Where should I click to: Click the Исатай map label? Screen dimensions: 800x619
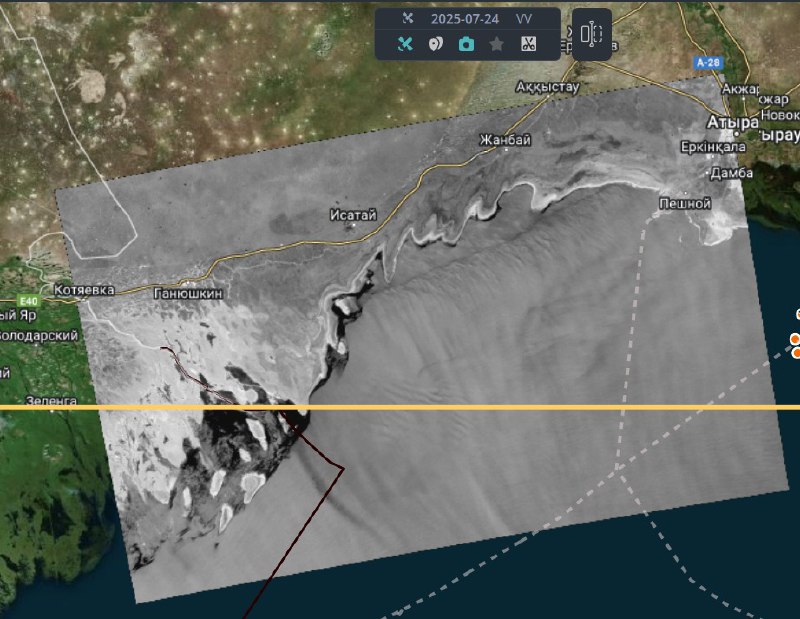(353, 215)
